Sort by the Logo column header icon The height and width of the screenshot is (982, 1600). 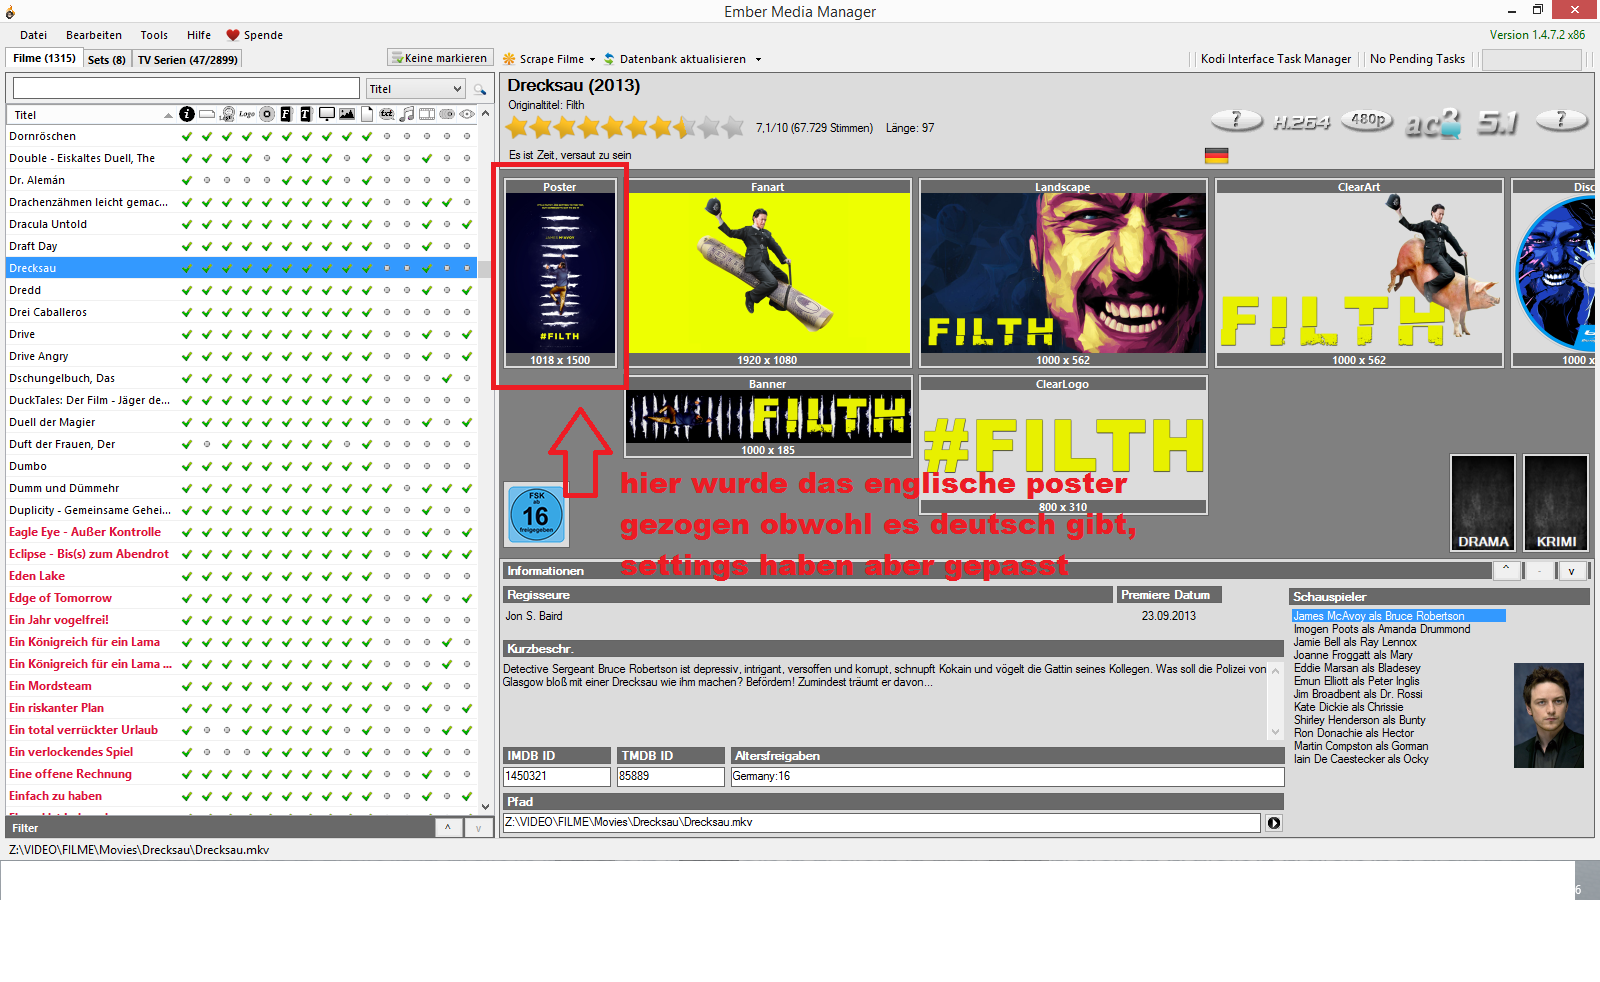pyautogui.click(x=247, y=114)
